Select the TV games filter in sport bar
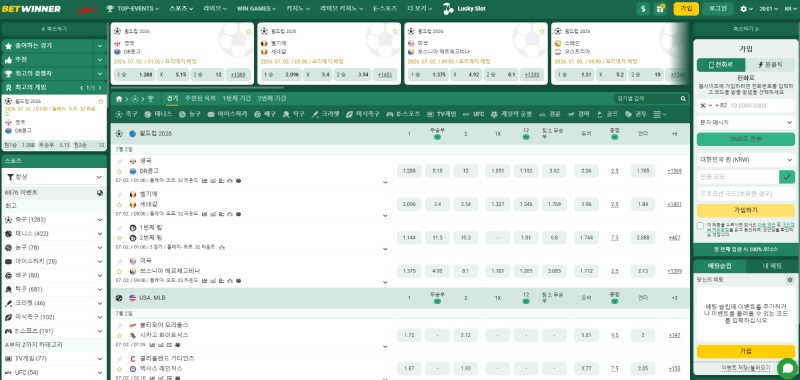The image size is (800, 380). (x=441, y=114)
